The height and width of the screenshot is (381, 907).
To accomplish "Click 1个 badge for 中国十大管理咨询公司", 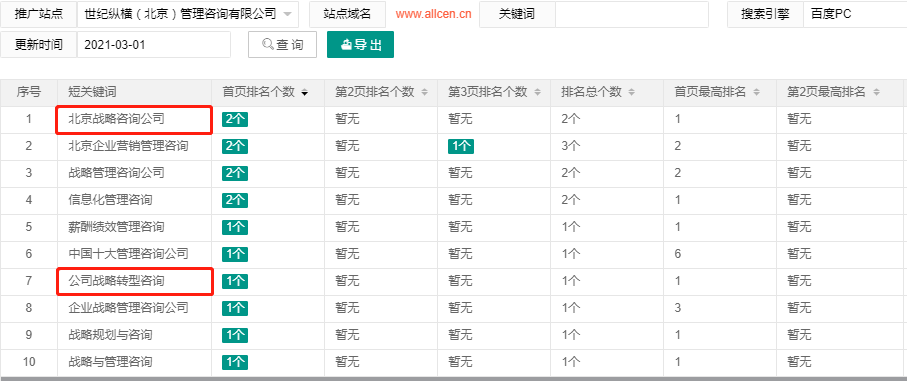I will pyautogui.click(x=235, y=254).
